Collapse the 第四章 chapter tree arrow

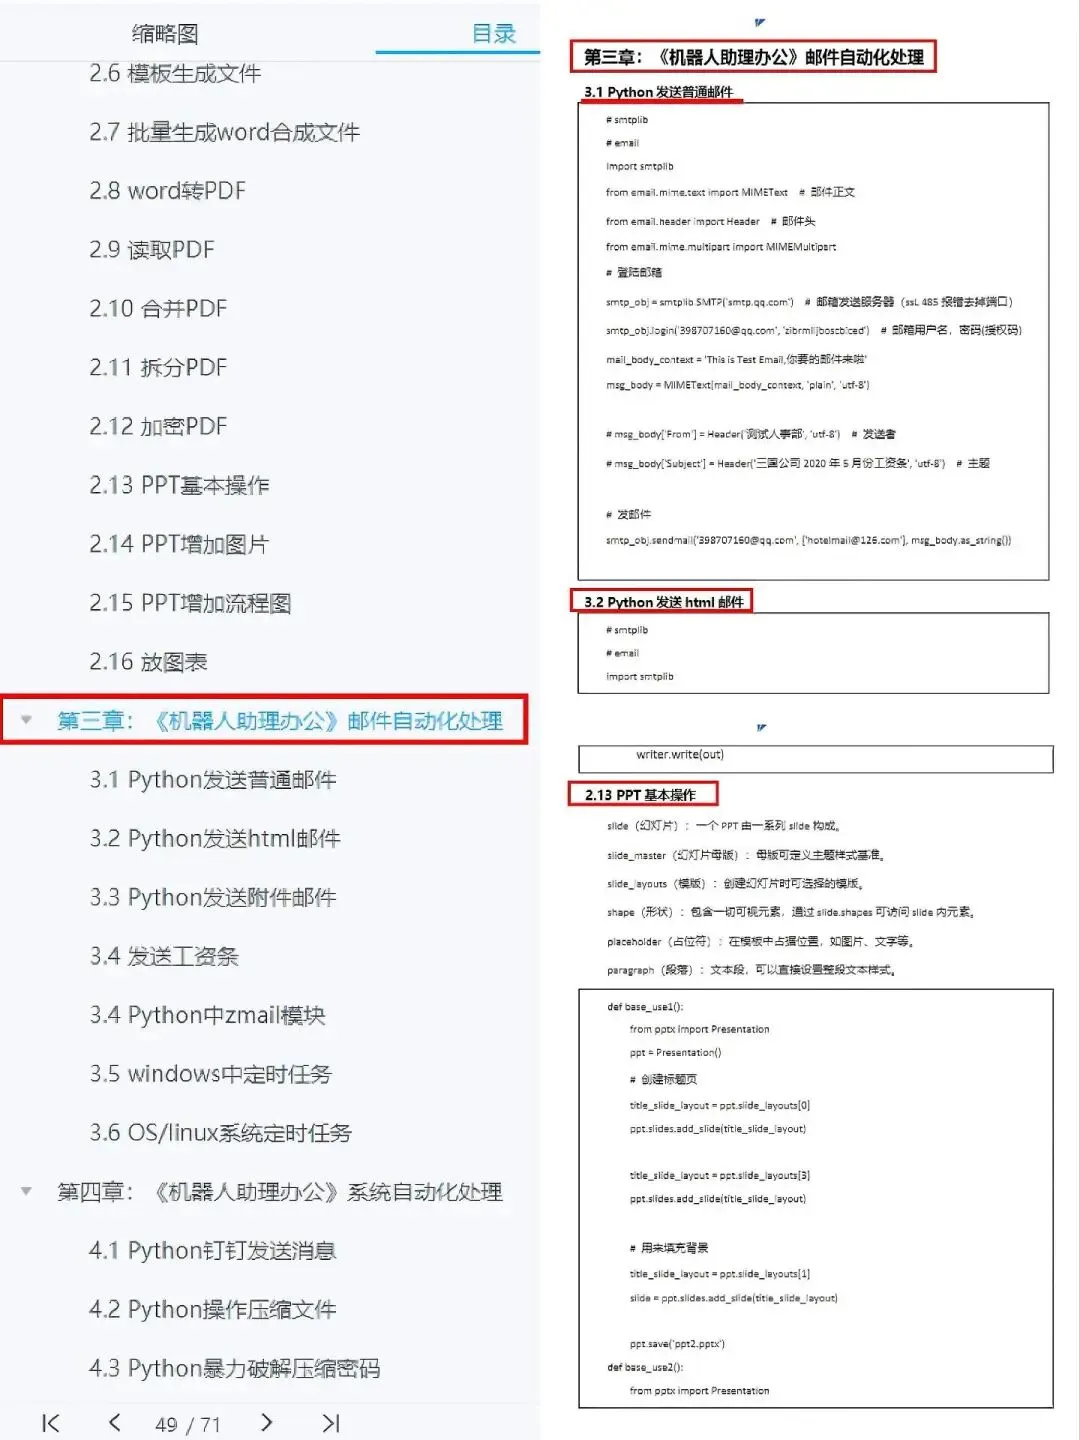click(27, 1191)
